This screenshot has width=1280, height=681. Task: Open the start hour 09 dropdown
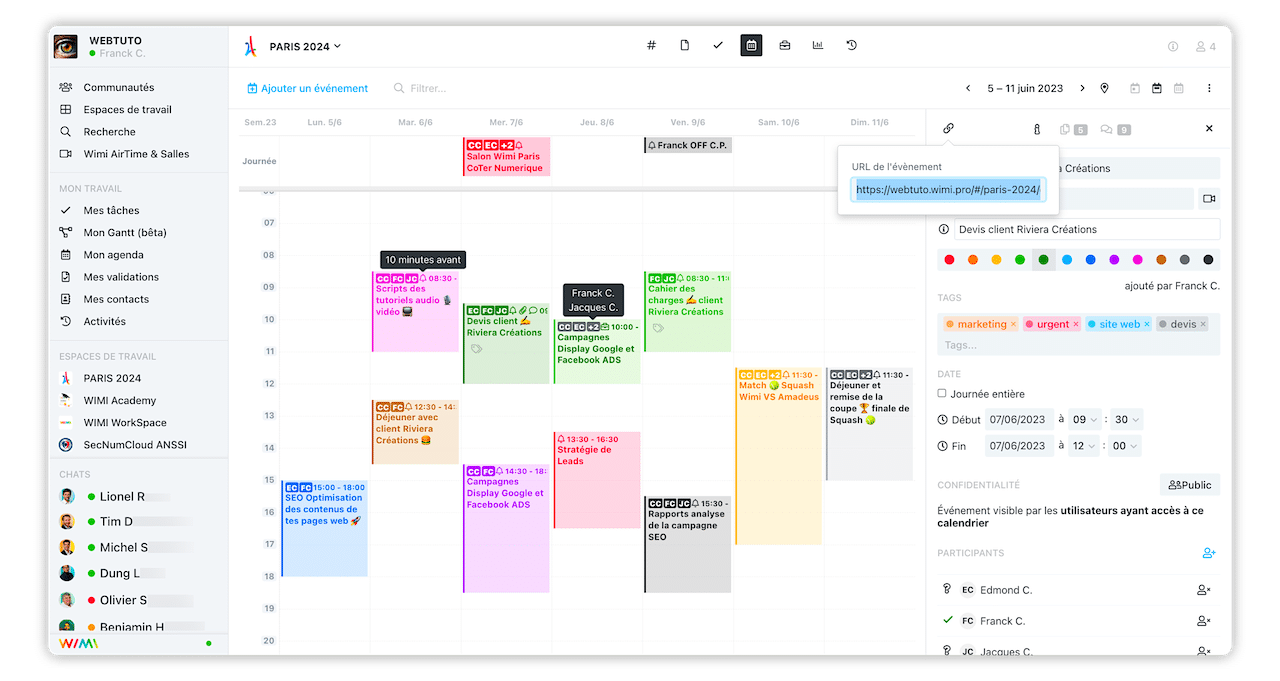pyautogui.click(x=1085, y=420)
